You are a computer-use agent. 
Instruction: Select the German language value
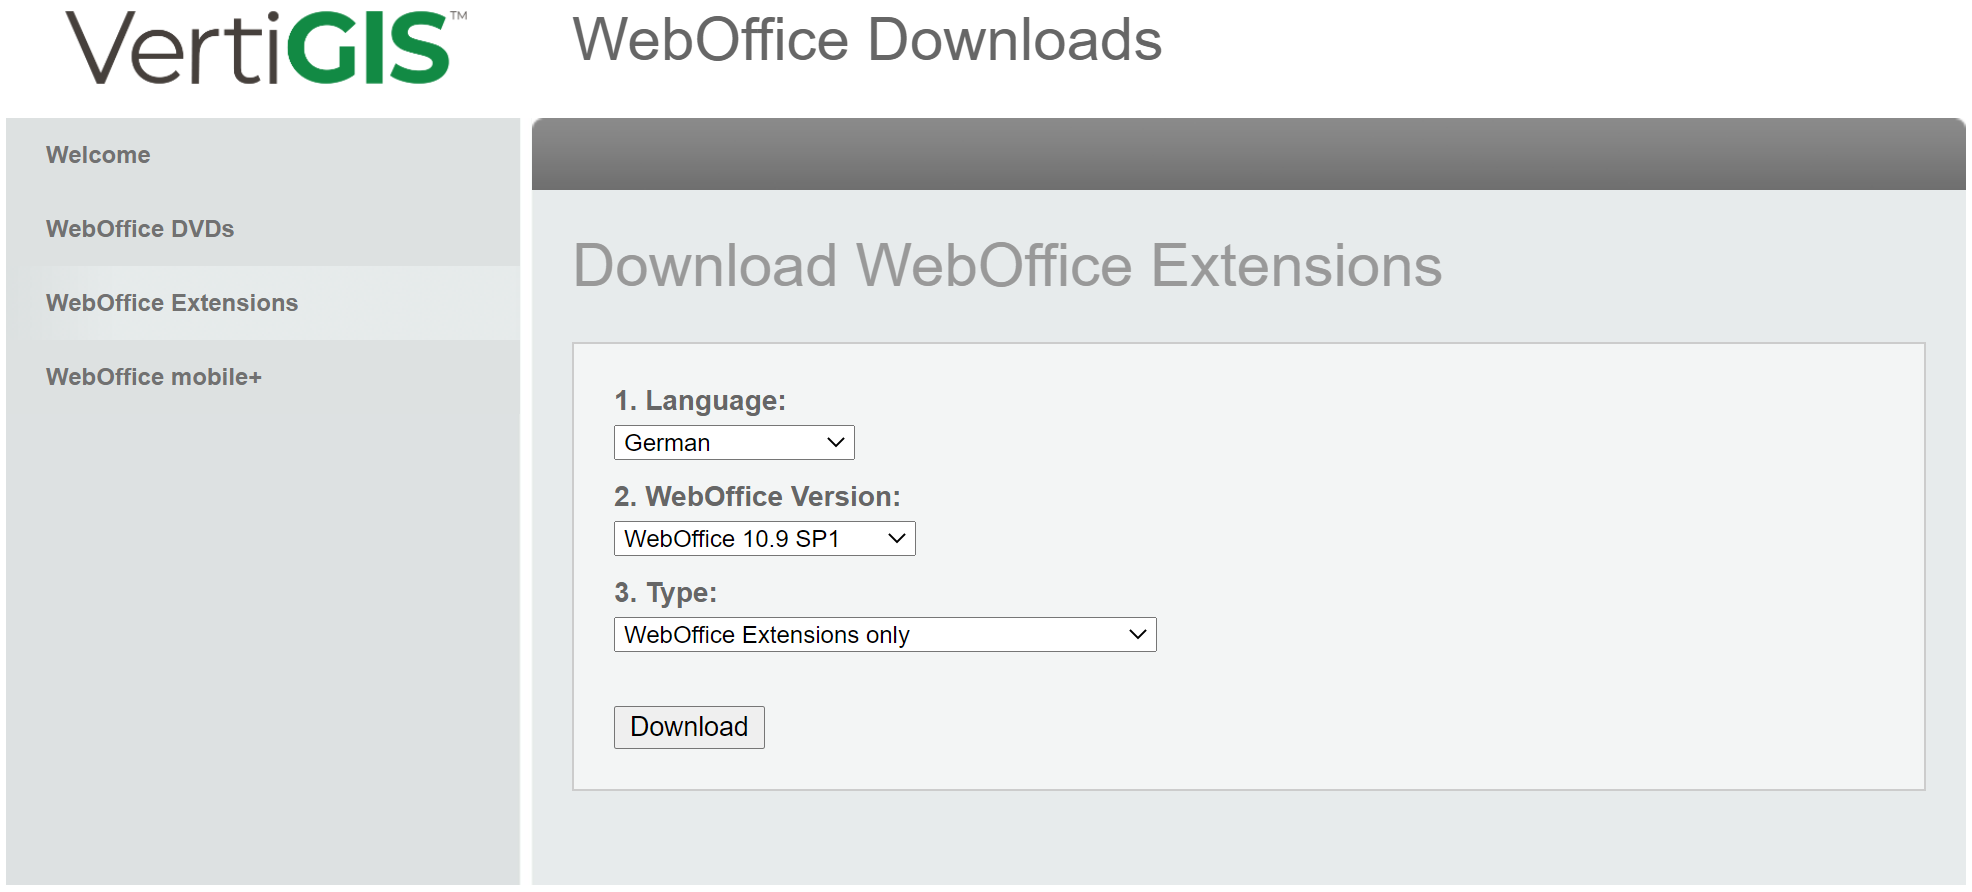pos(666,442)
